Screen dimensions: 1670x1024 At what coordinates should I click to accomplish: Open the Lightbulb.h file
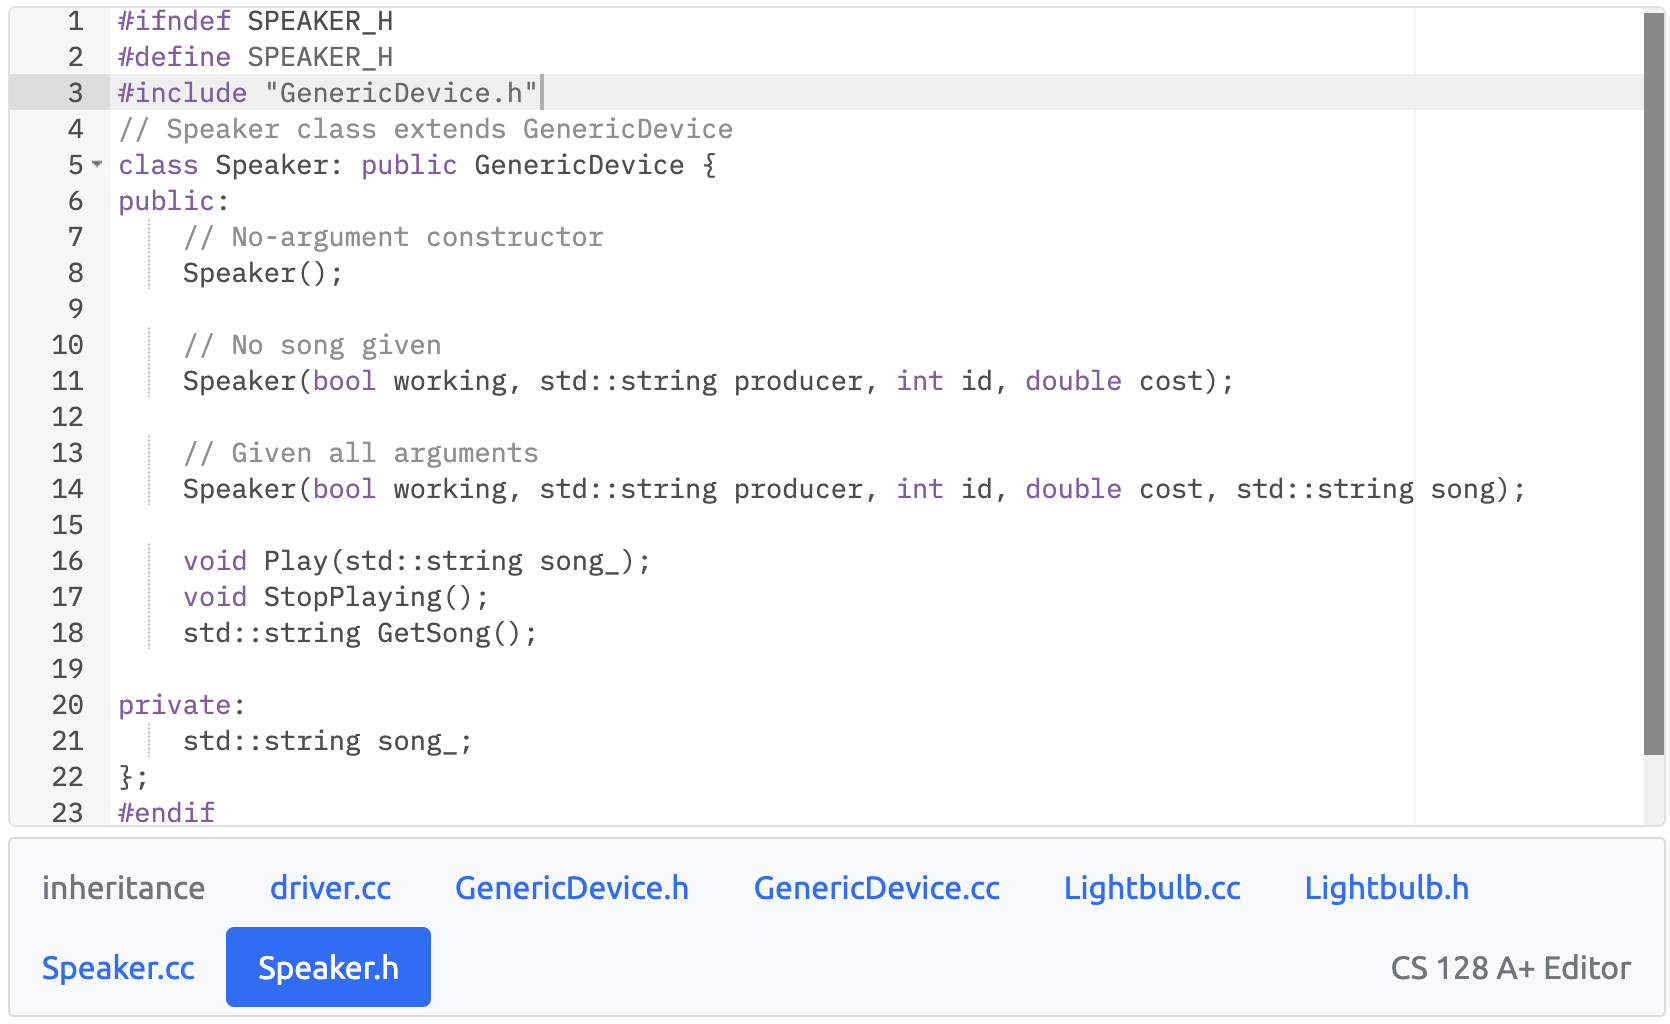pyautogui.click(x=1386, y=887)
